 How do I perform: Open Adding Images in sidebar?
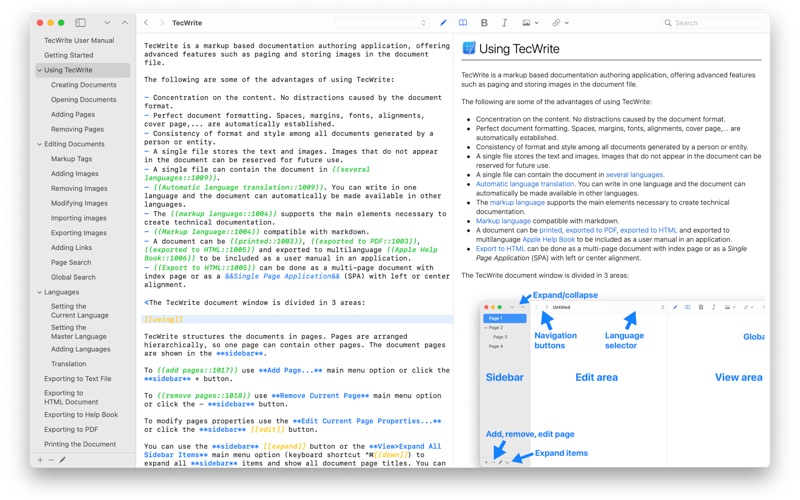pos(74,173)
